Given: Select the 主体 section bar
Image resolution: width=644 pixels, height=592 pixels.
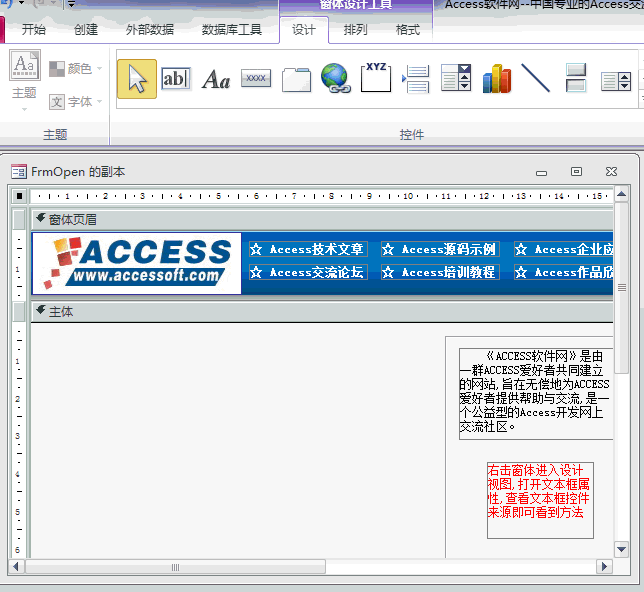Looking at the screenshot, I should [322, 312].
